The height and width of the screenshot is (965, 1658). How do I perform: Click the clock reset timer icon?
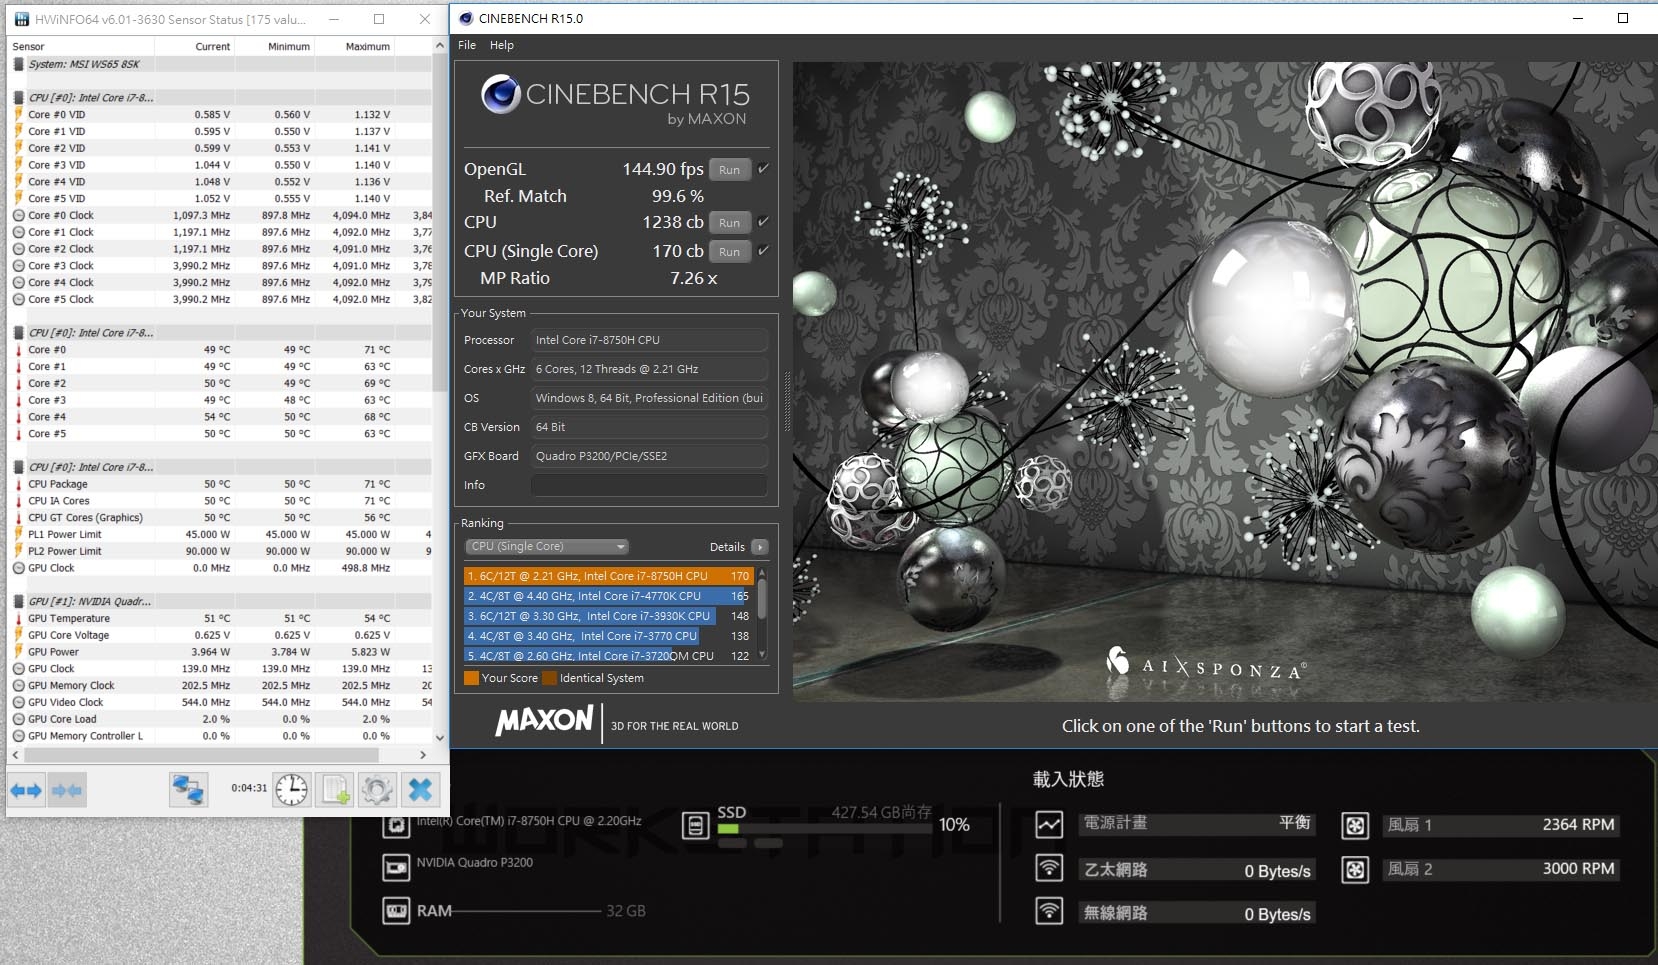[291, 790]
